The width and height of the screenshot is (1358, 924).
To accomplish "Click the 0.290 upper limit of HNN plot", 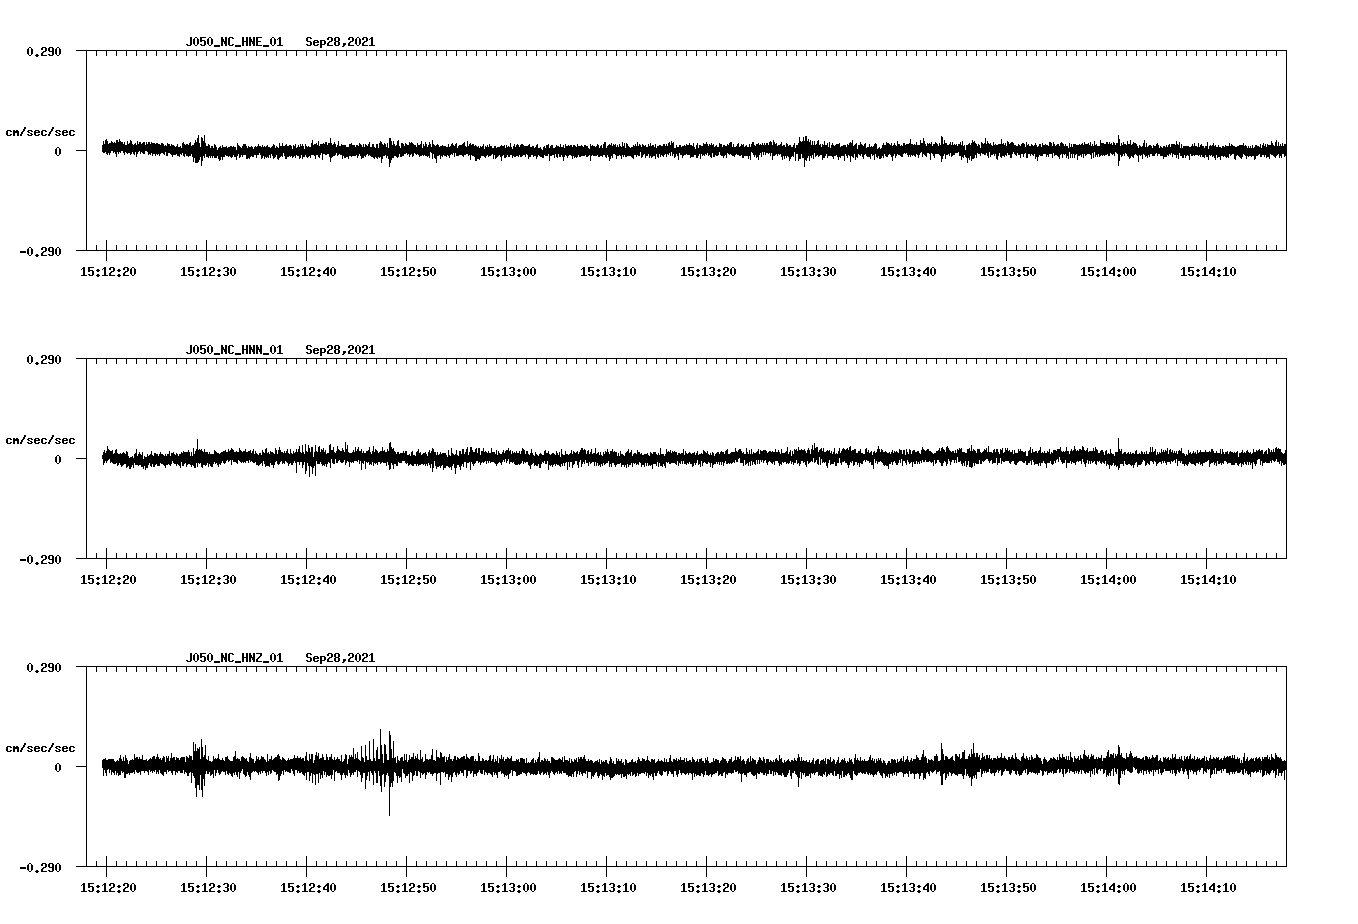I will point(44,359).
